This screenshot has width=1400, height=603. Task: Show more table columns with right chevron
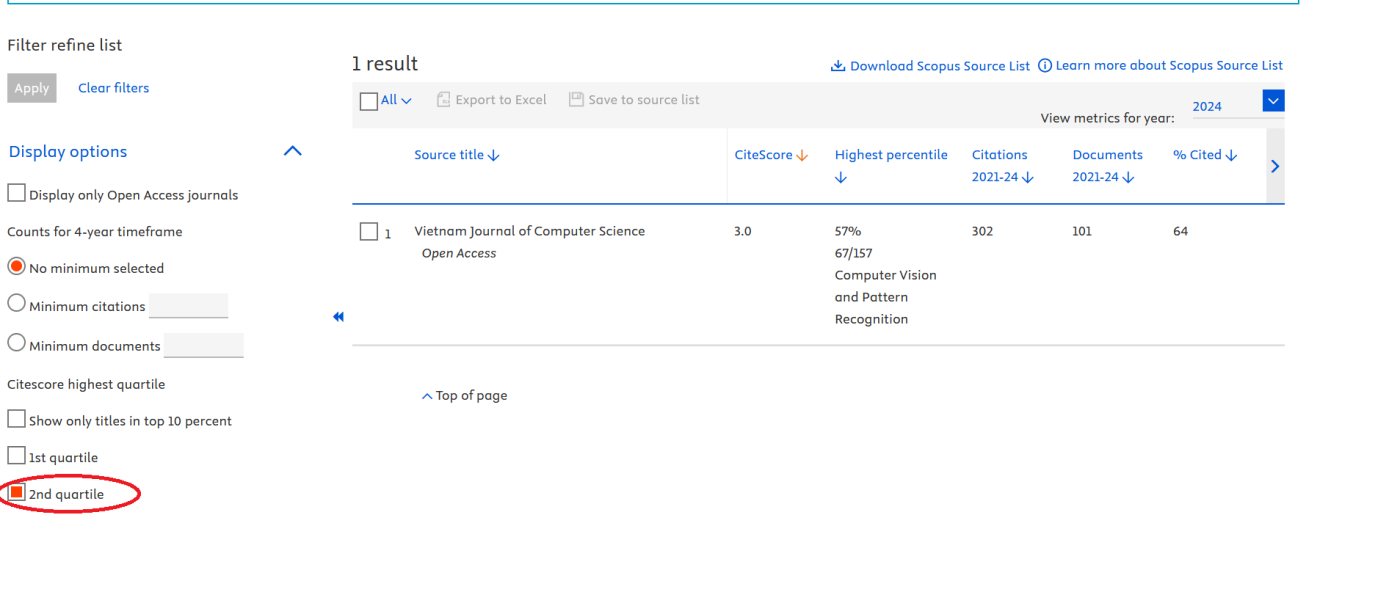point(1275,167)
